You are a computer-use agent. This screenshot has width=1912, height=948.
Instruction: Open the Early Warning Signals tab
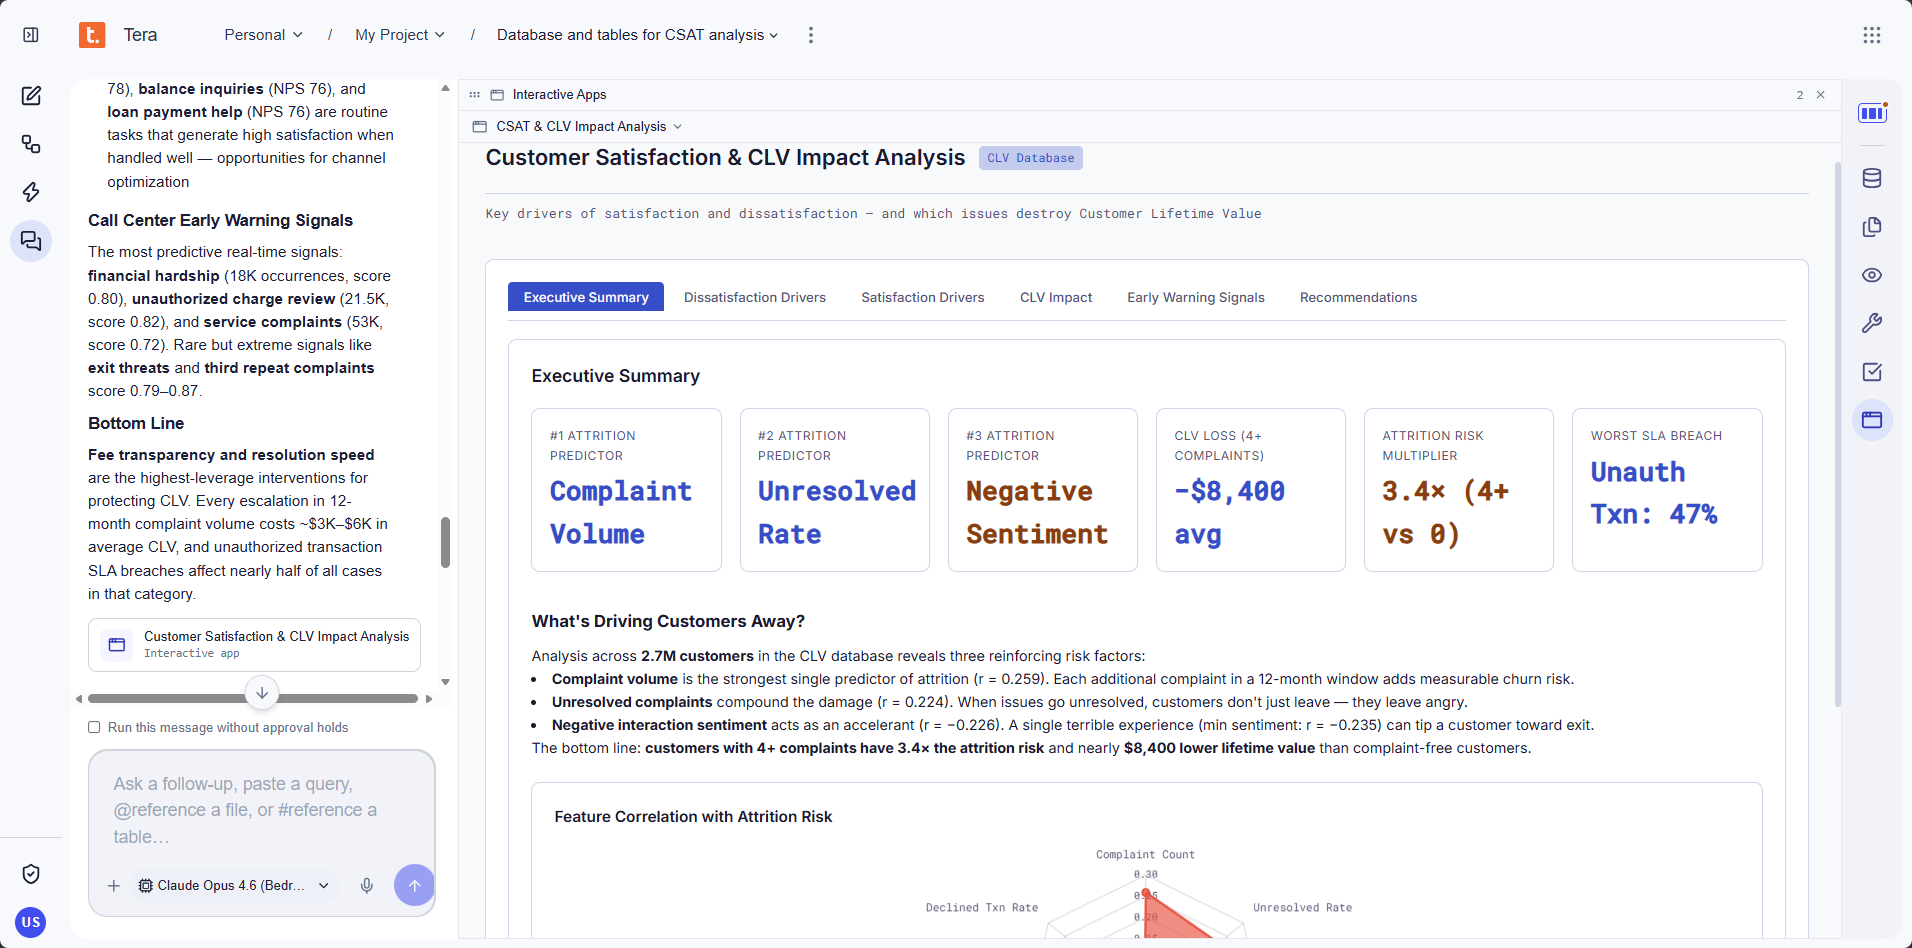(1196, 297)
